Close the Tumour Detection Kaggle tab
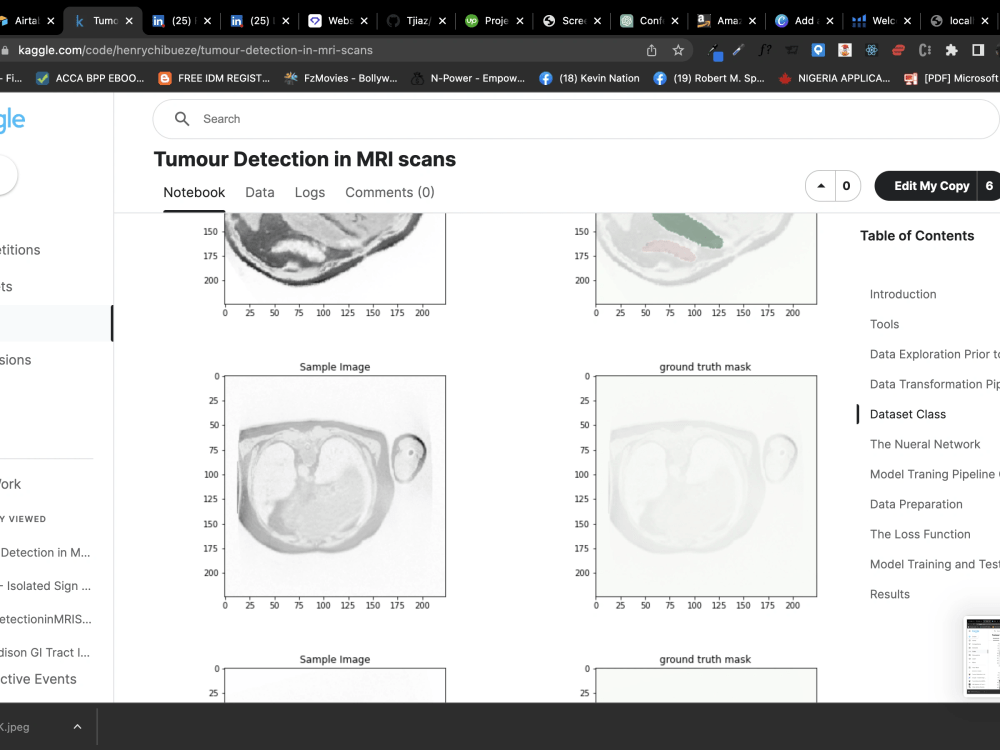 click(x=129, y=21)
